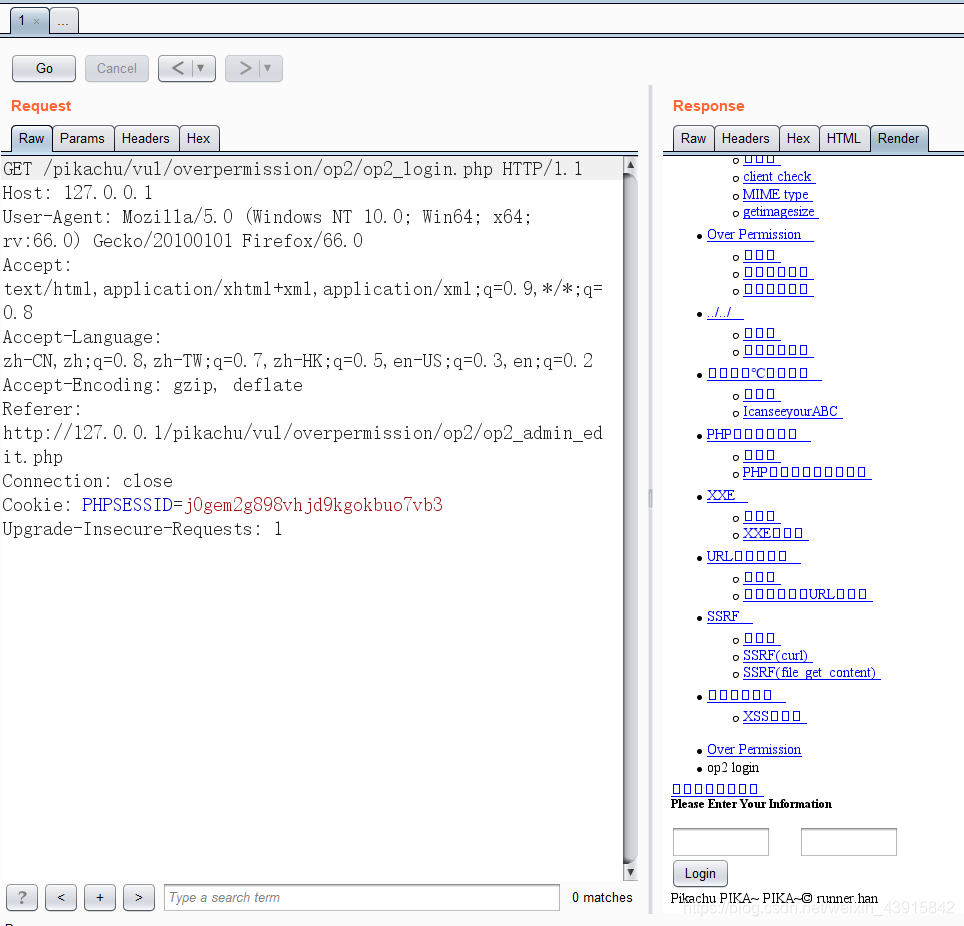964x926 pixels.
Task: Submit the form with Login button
Action: pos(700,873)
